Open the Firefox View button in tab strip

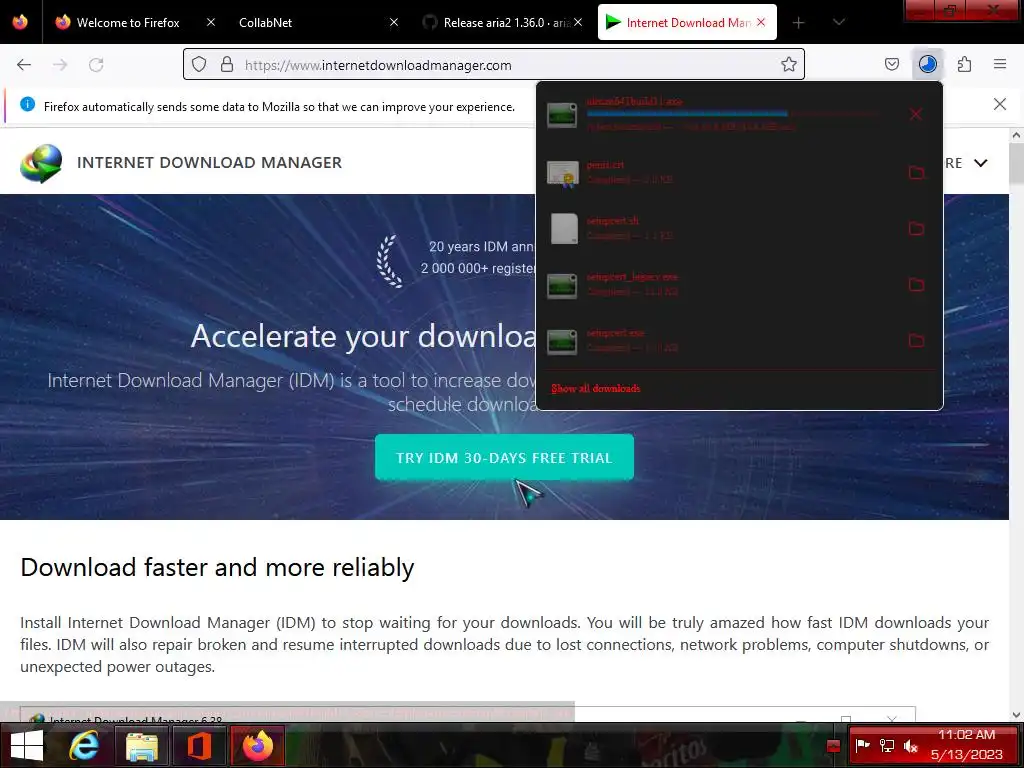(x=20, y=22)
